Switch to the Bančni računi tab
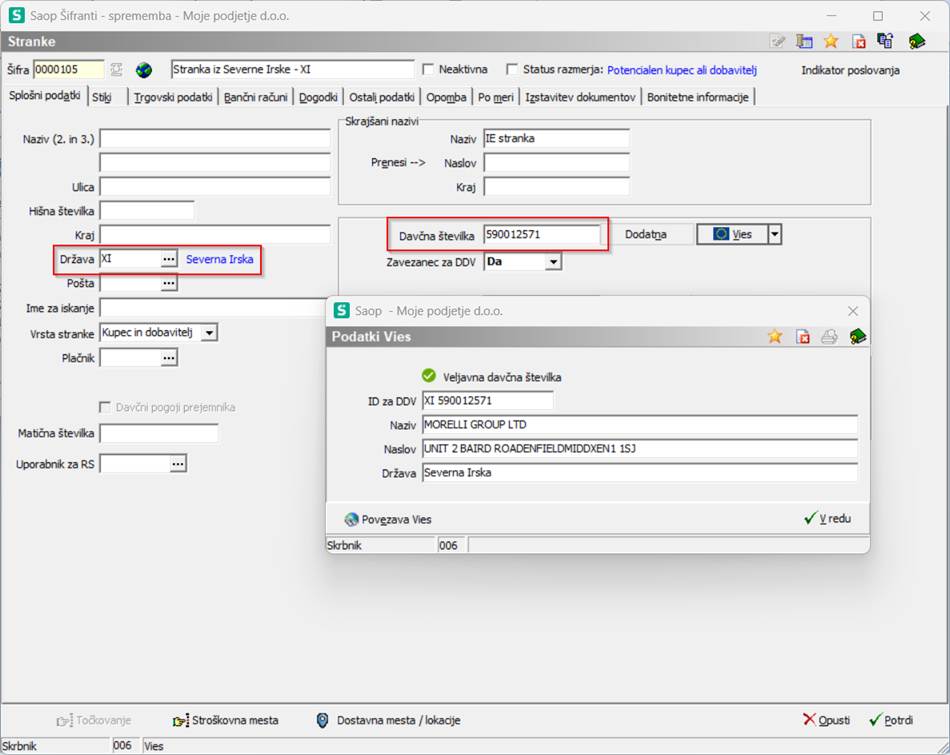The width and height of the screenshot is (950, 755). coord(256,97)
